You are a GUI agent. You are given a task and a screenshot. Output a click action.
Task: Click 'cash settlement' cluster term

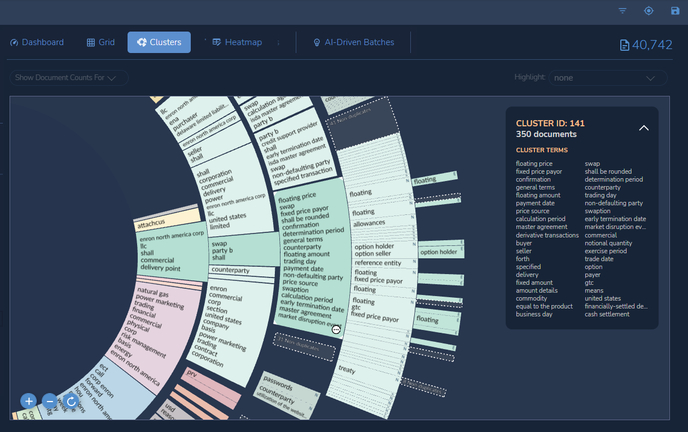(x=607, y=314)
